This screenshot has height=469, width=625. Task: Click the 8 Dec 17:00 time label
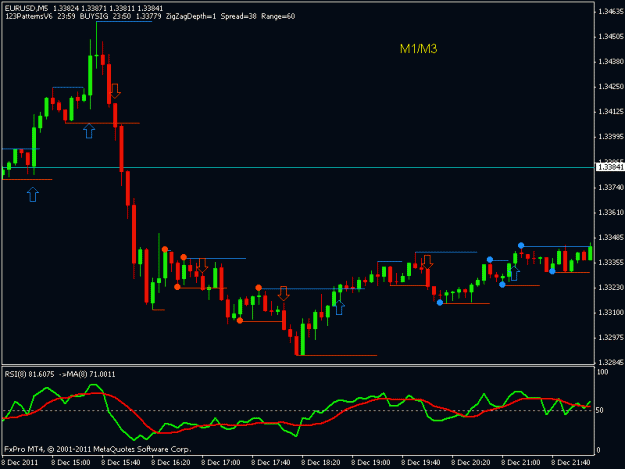tap(220, 463)
